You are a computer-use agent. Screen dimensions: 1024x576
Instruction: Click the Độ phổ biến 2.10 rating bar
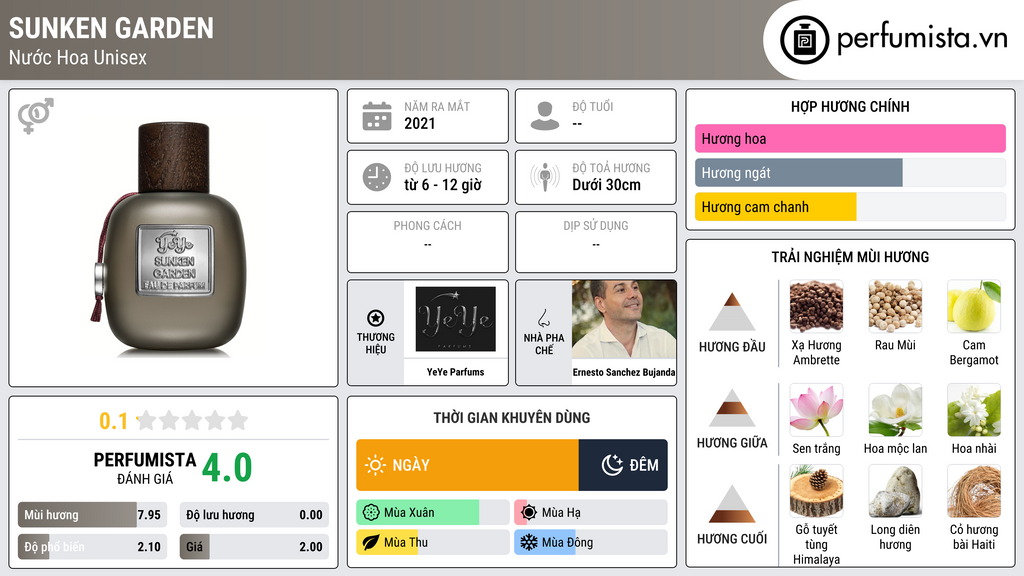pyautogui.click(x=92, y=547)
